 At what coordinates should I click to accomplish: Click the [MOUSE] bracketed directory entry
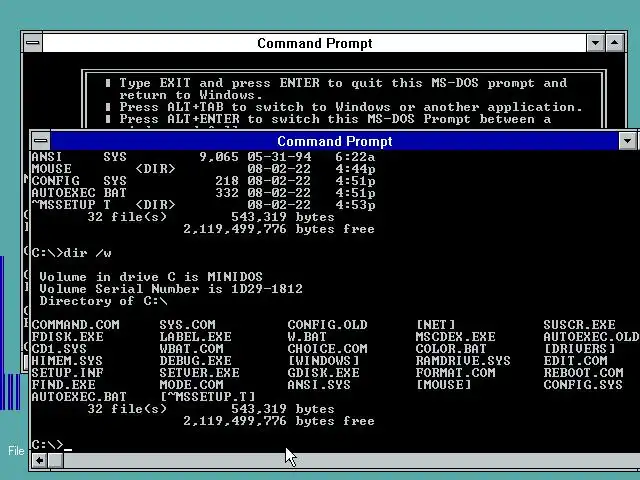444,385
